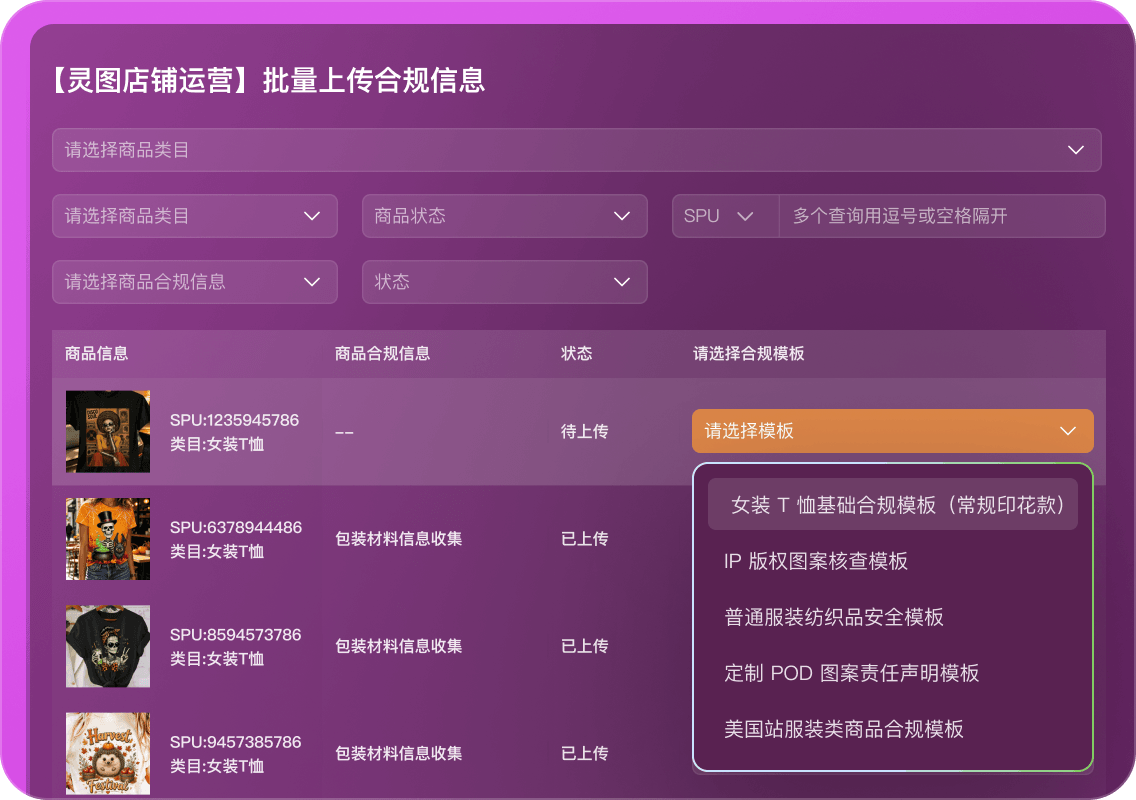This screenshot has width=1136, height=800.
Task: Expand the 状态 filter dropdown
Action: (x=504, y=282)
